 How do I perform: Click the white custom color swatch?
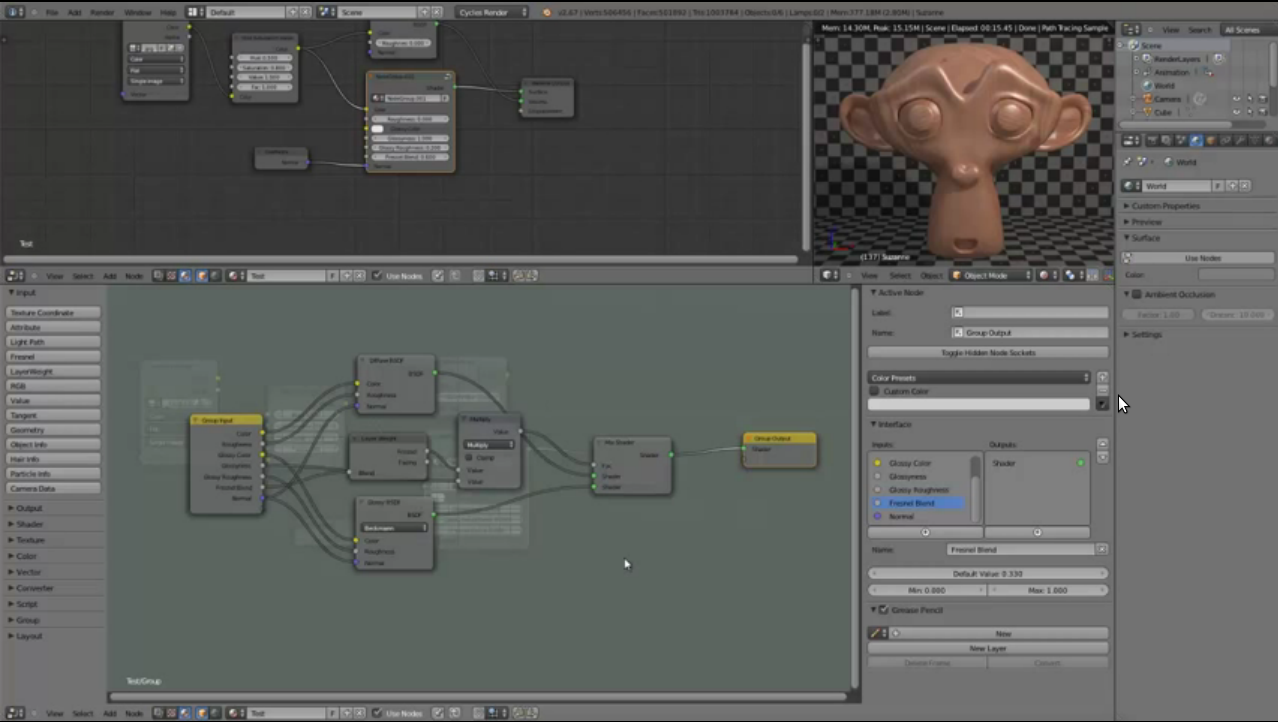[x=979, y=405]
